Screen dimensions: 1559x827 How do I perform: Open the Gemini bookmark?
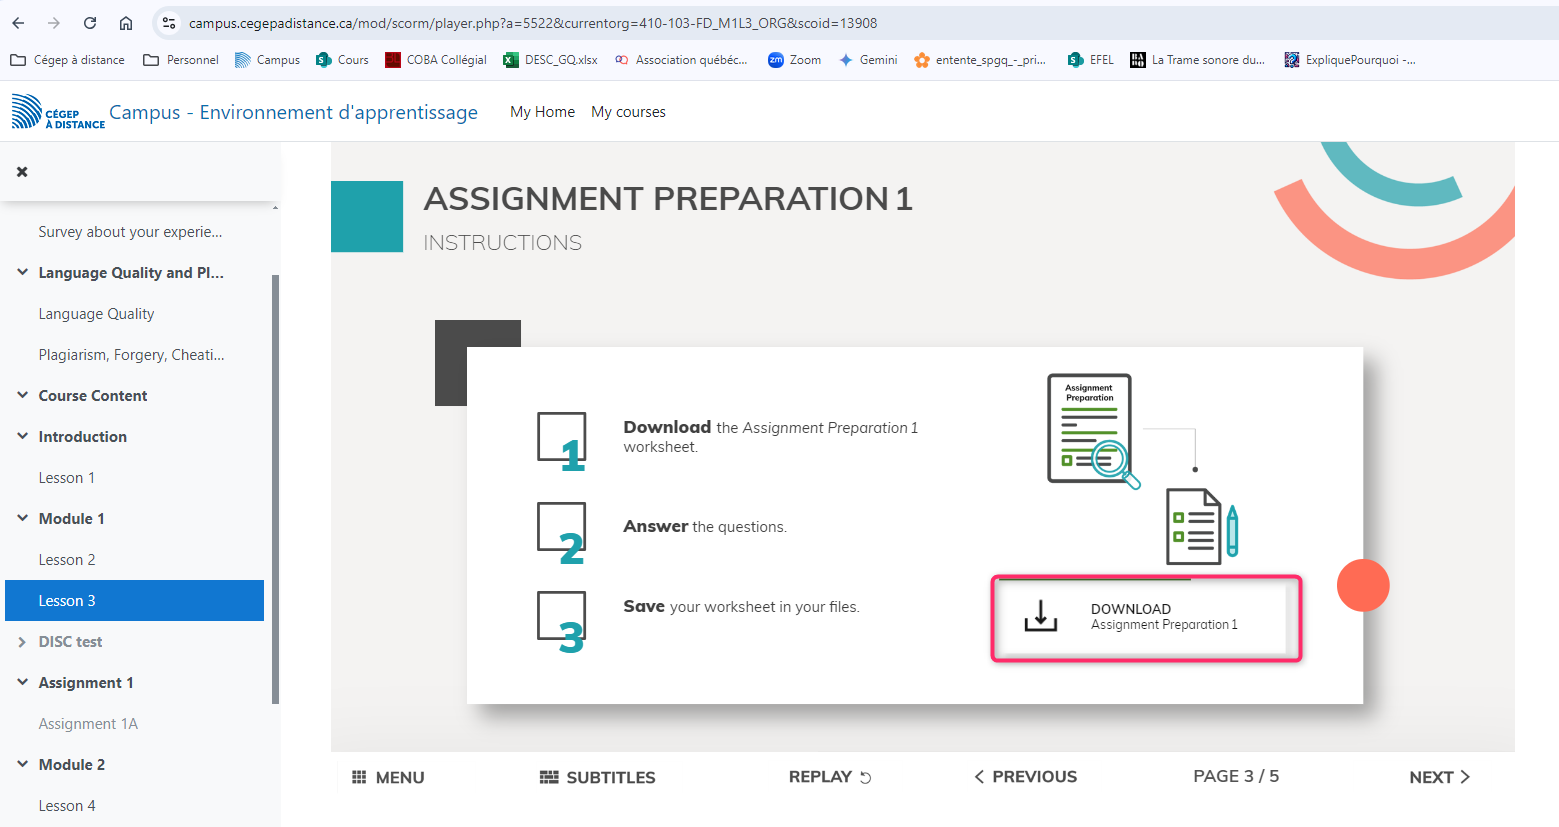(x=868, y=60)
